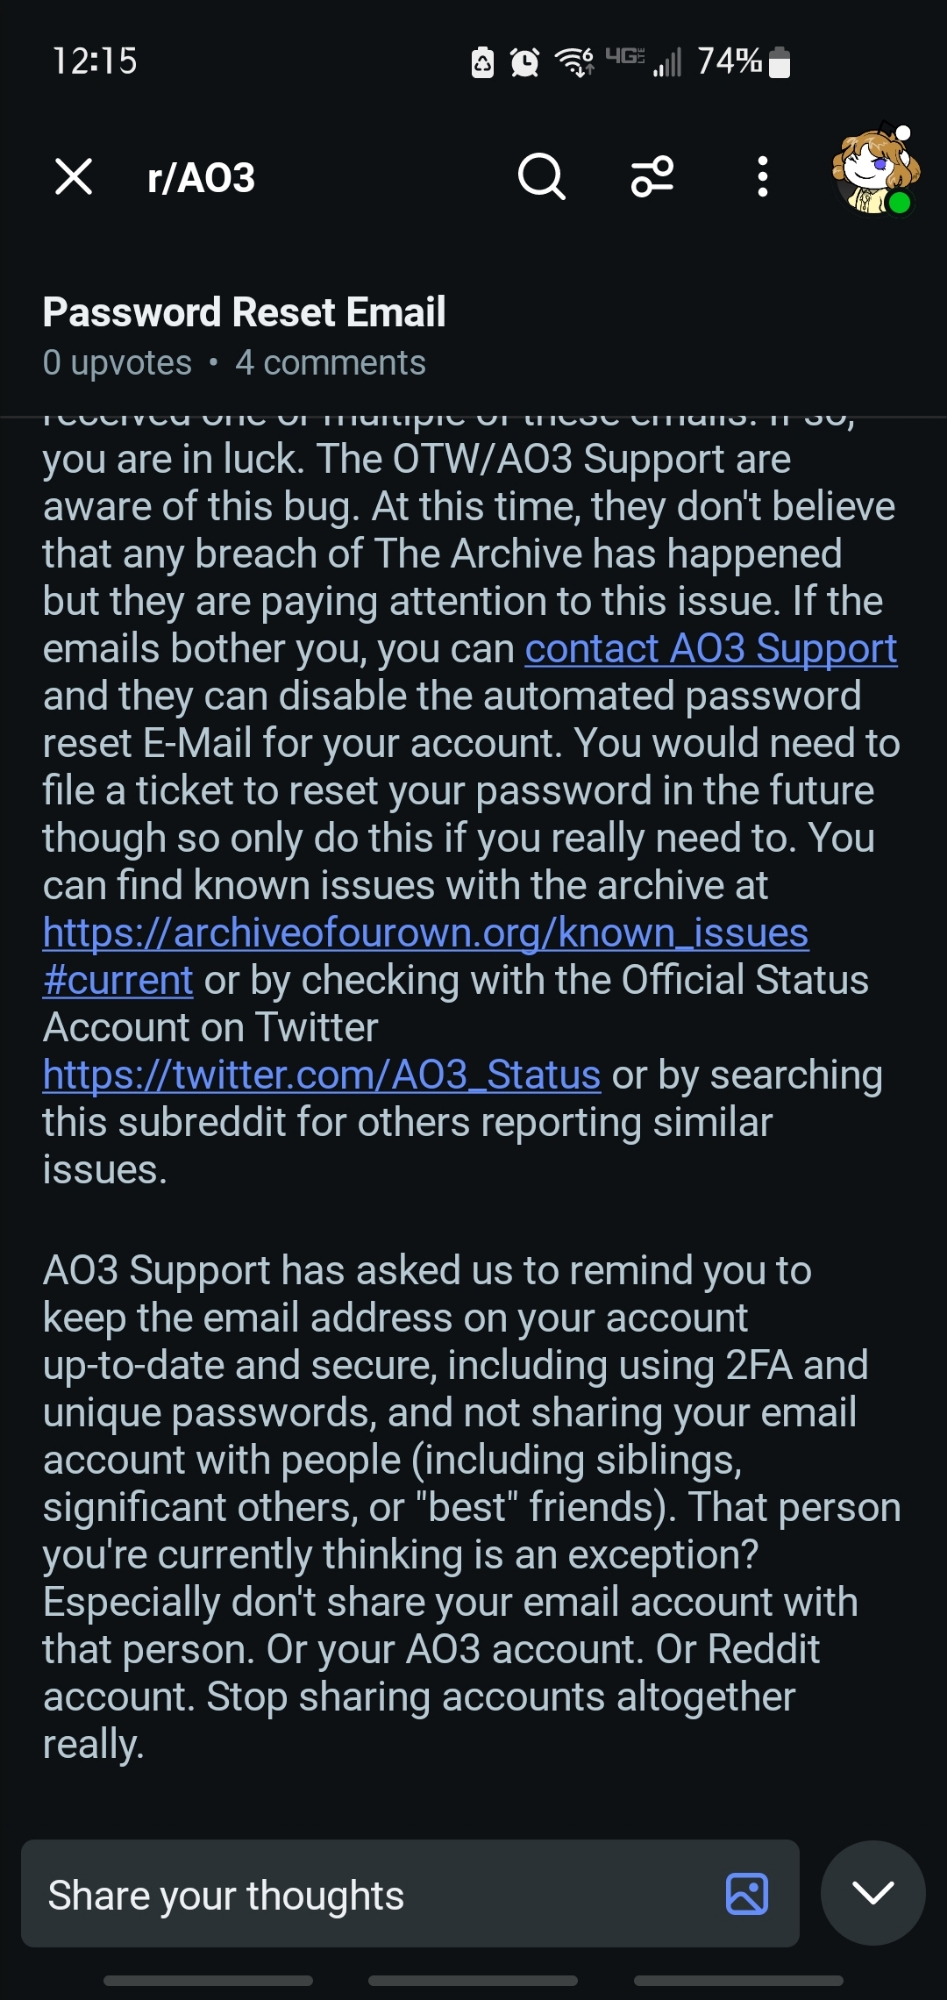
Task: Close the post with the X icon
Action: [x=74, y=177]
